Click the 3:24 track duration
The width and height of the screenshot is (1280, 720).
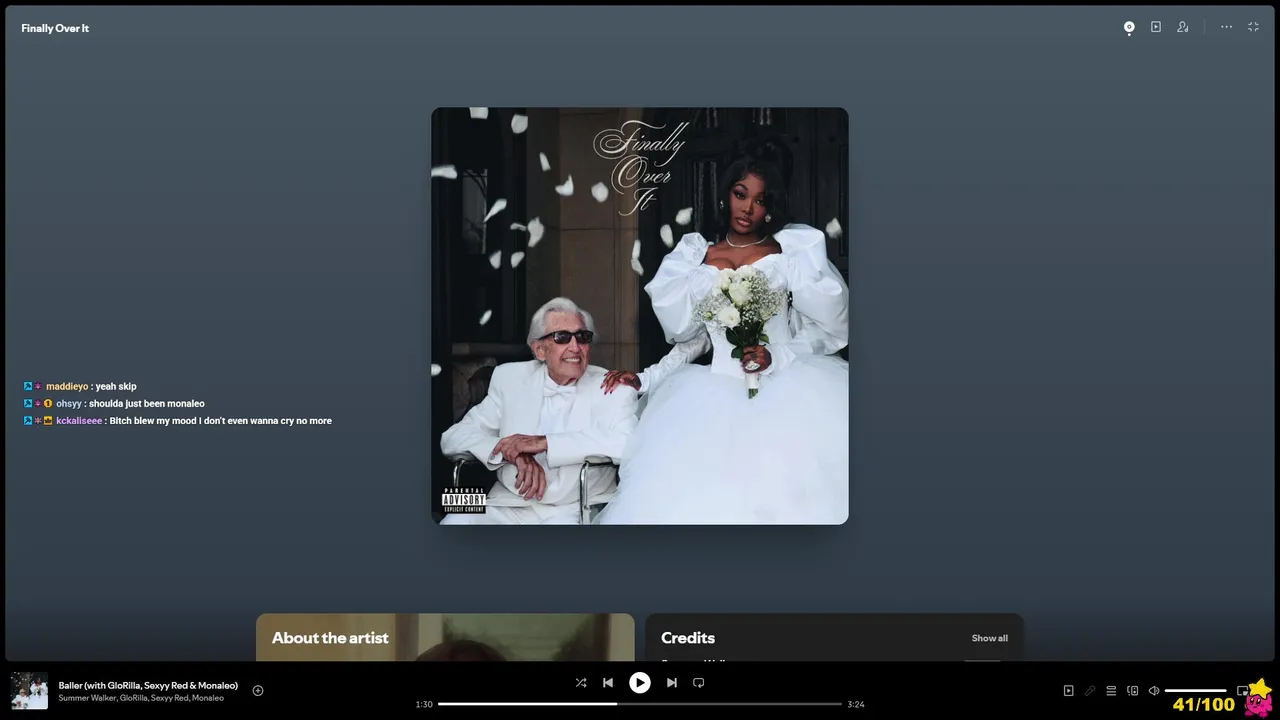(x=856, y=704)
